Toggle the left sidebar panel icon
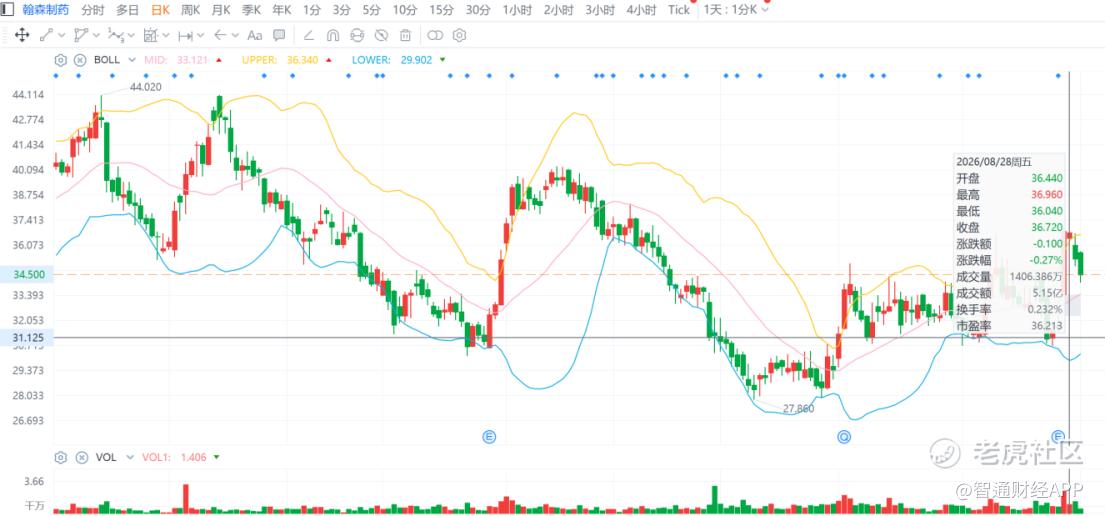 (x=8, y=9)
